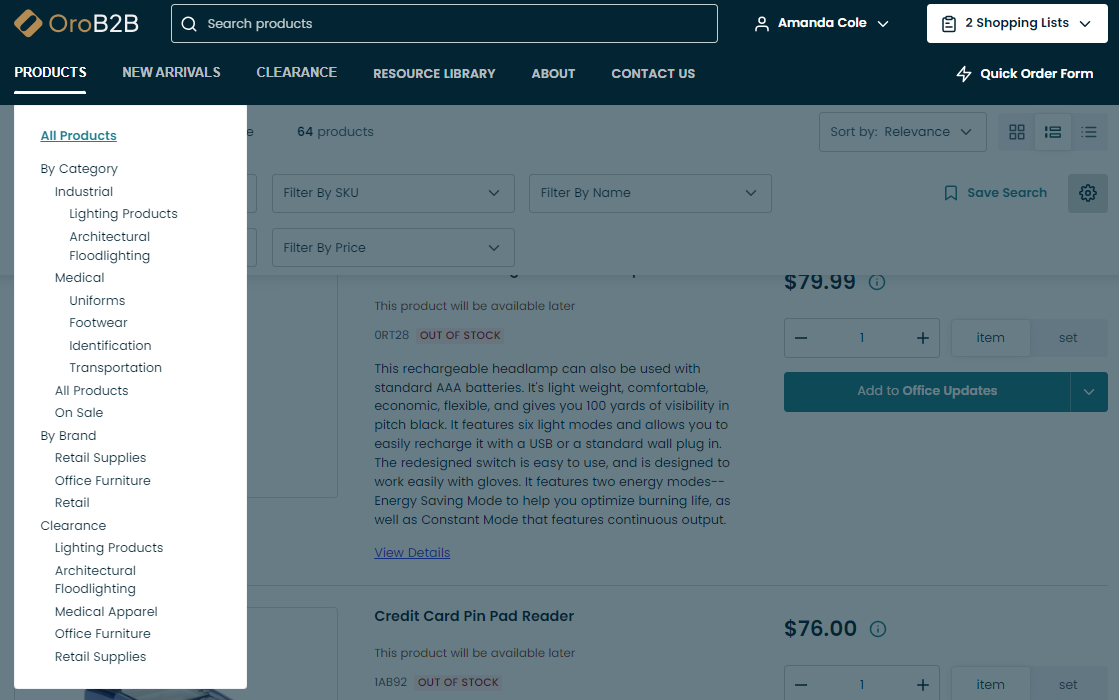Open filter settings gear

[x=1088, y=193]
